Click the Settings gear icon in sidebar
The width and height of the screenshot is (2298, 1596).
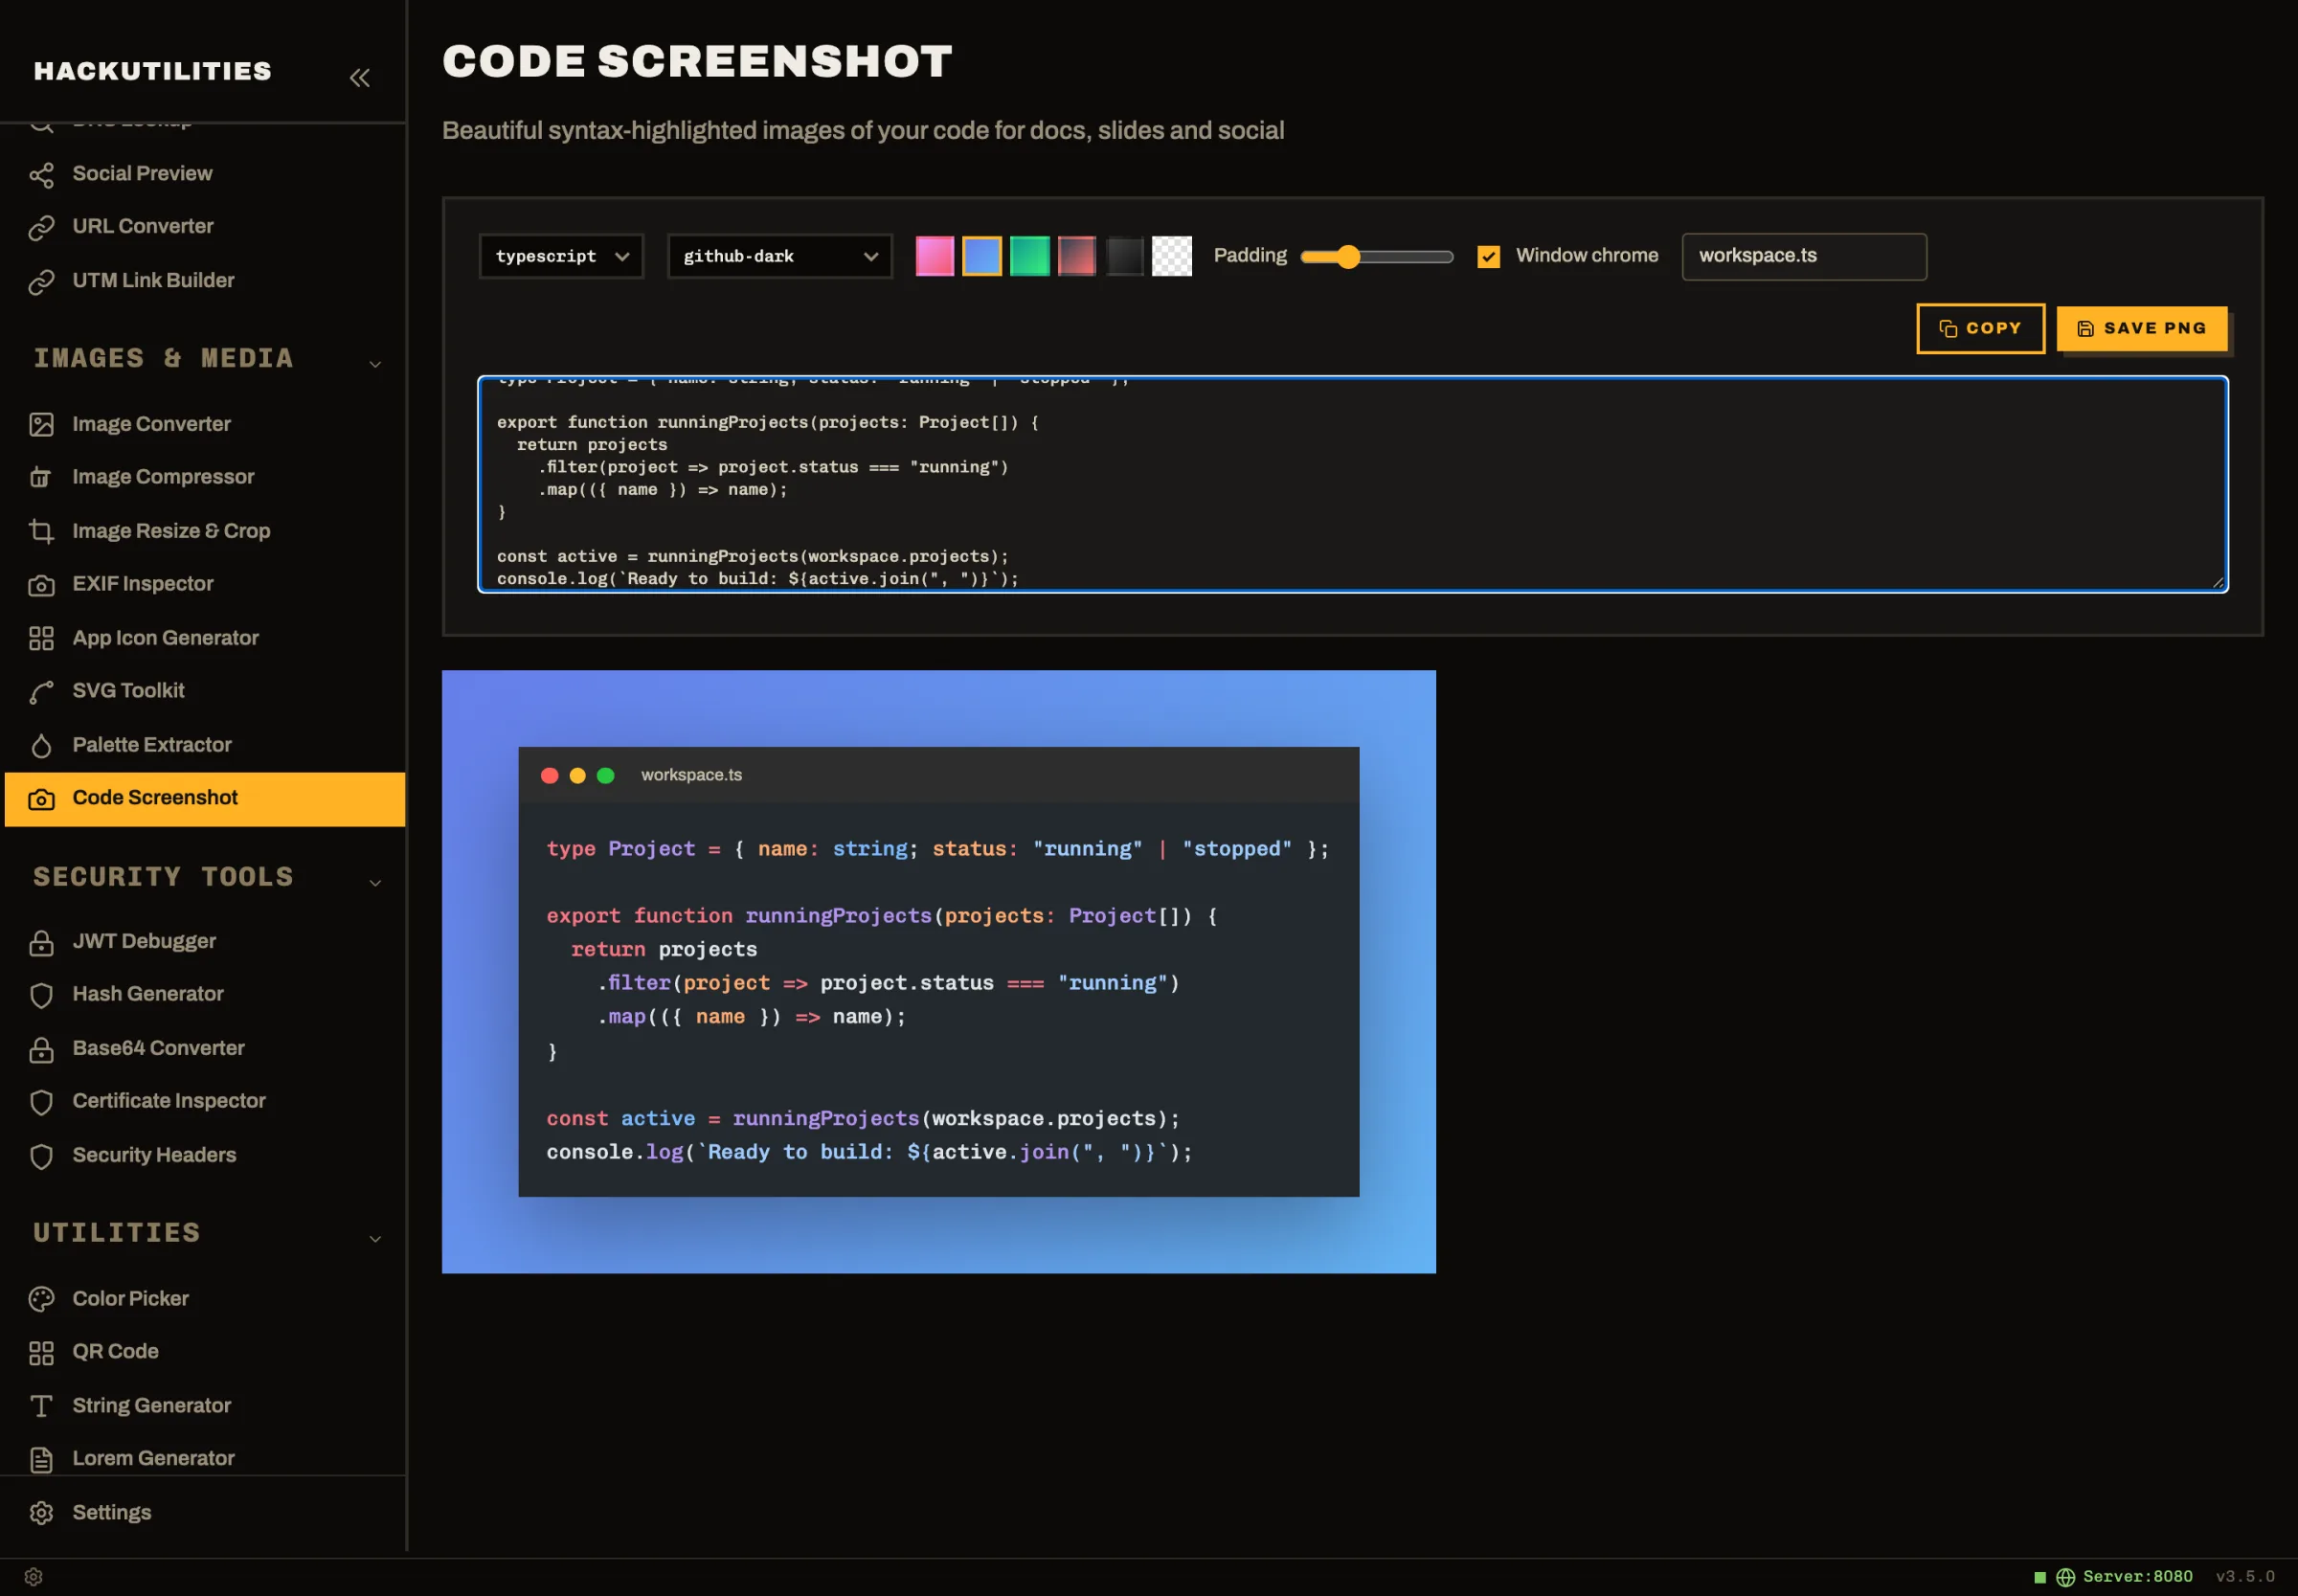click(41, 1513)
